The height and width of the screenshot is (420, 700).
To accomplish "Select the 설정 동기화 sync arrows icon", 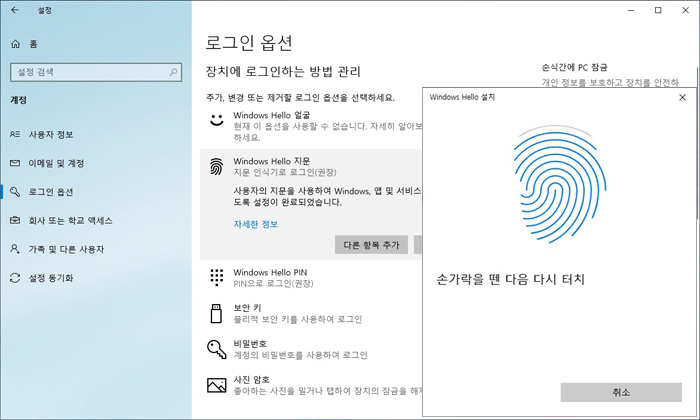I will click(x=15, y=278).
